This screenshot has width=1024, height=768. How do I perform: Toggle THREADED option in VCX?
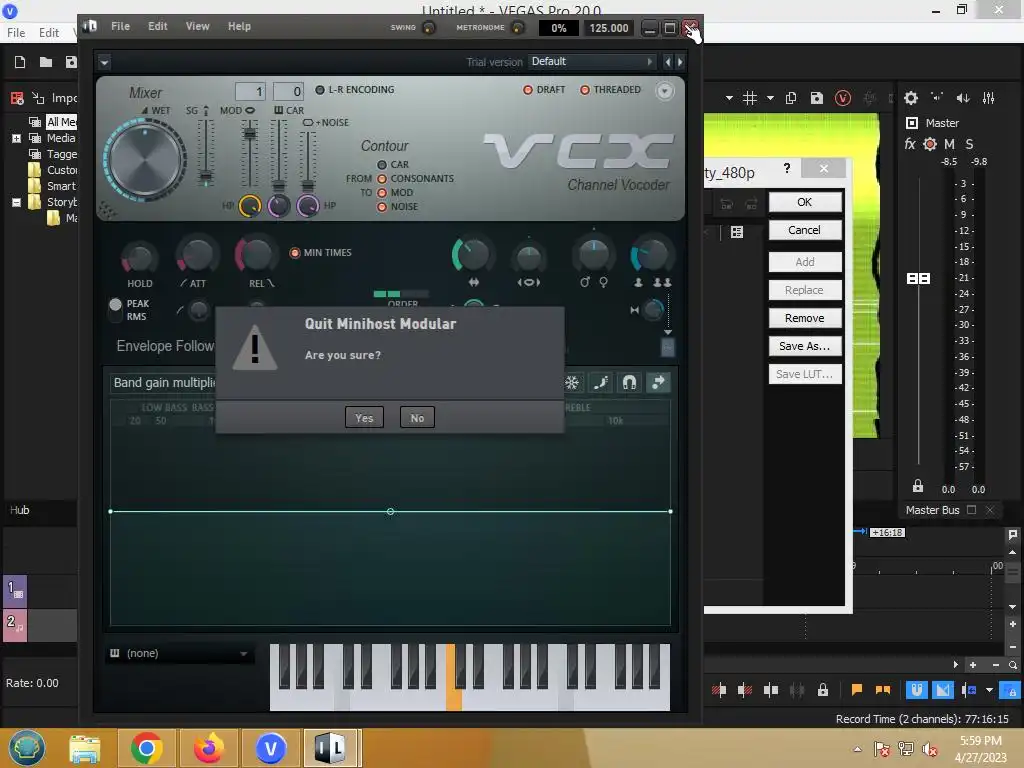(x=610, y=89)
